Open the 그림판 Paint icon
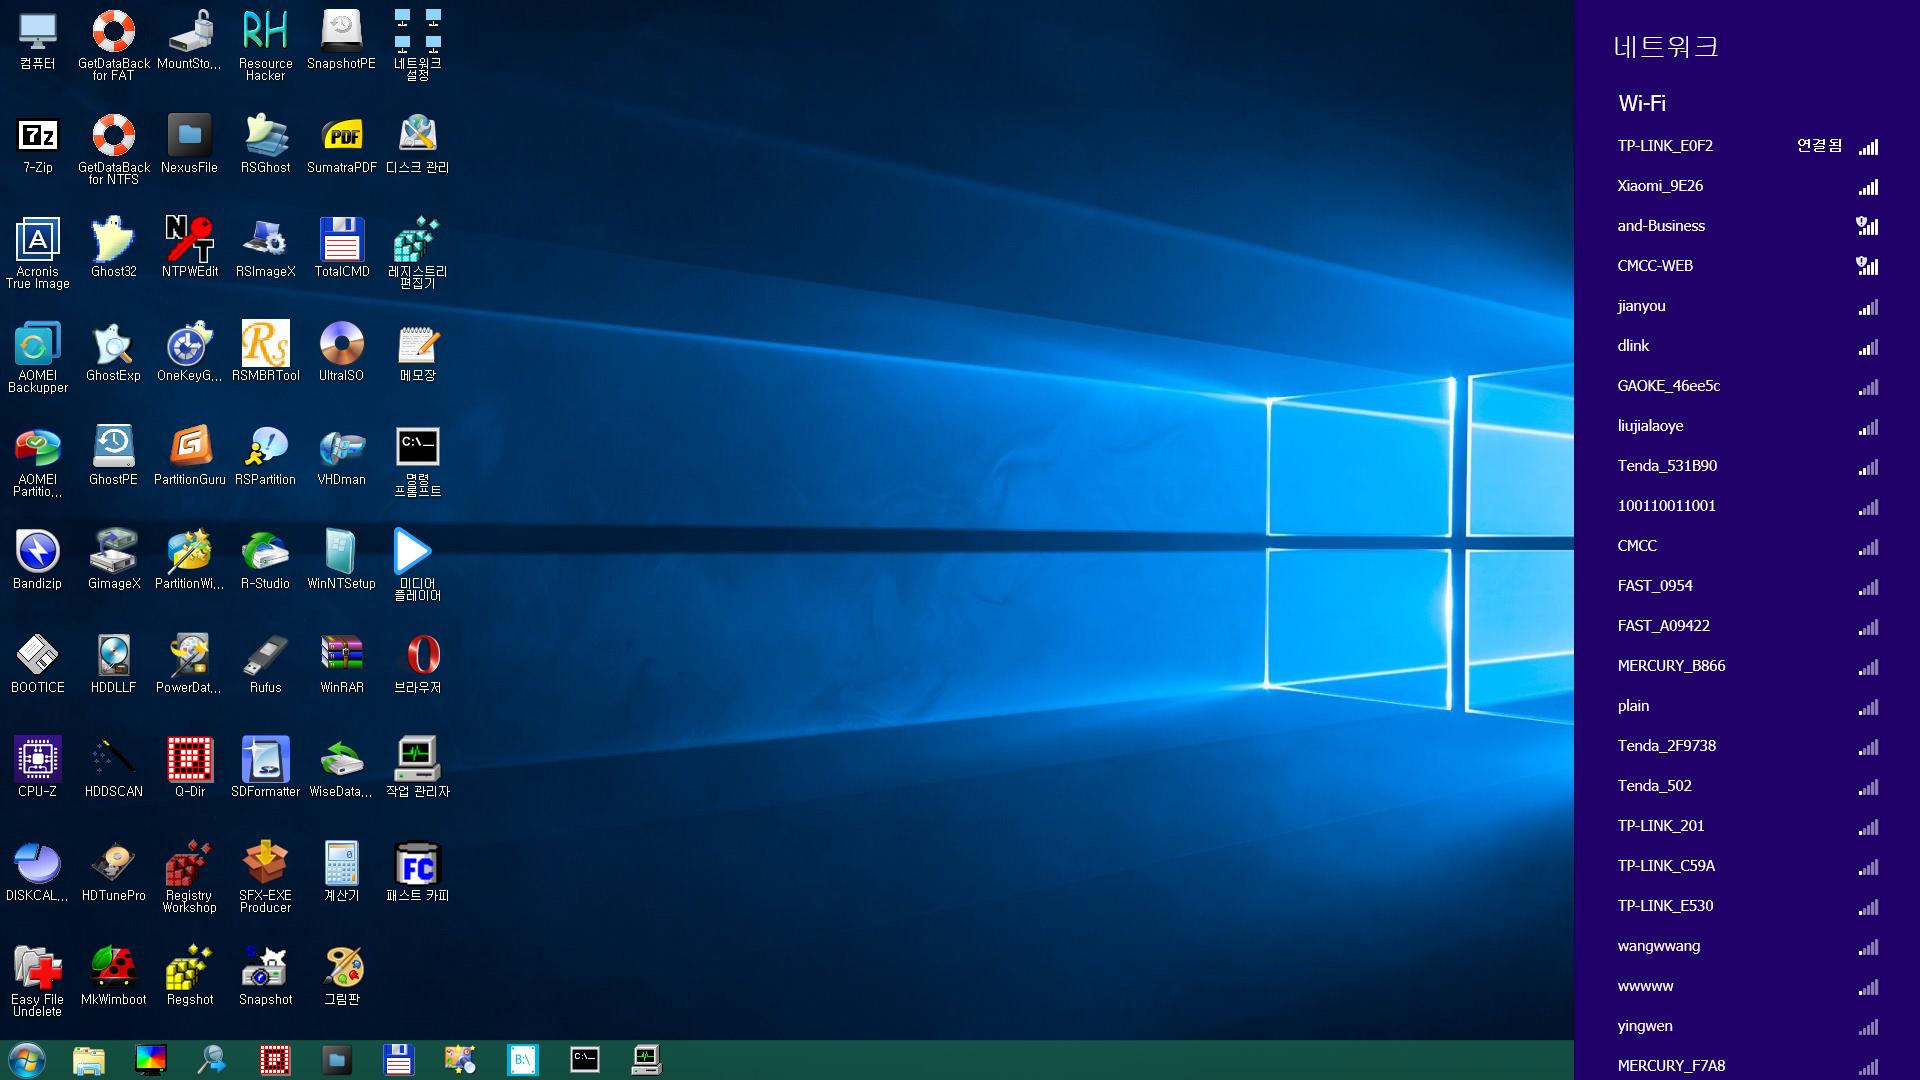 [x=341, y=976]
